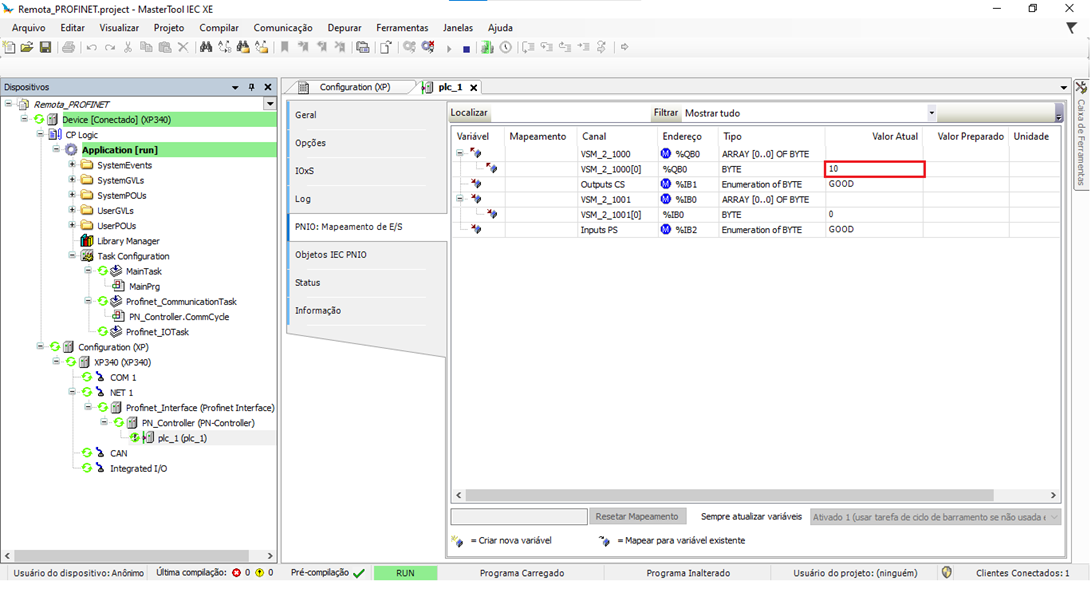Click the mapping icon in Outputs CS row
This screenshot has height=597, width=1091.
point(475,184)
